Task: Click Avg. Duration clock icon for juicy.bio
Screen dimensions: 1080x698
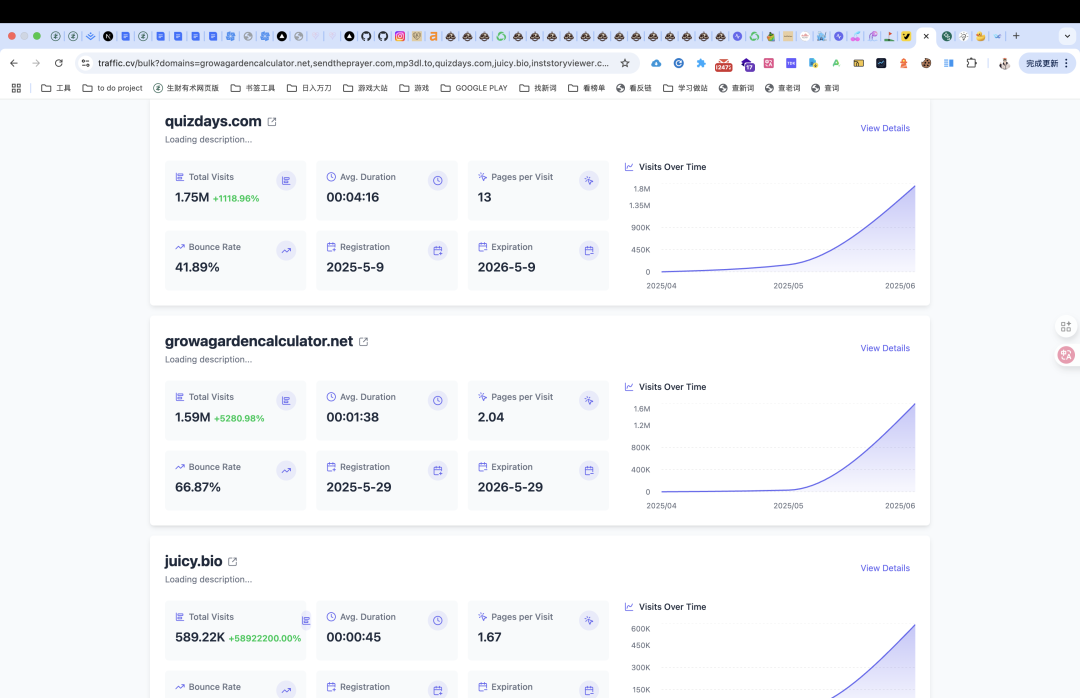Action: tap(437, 620)
